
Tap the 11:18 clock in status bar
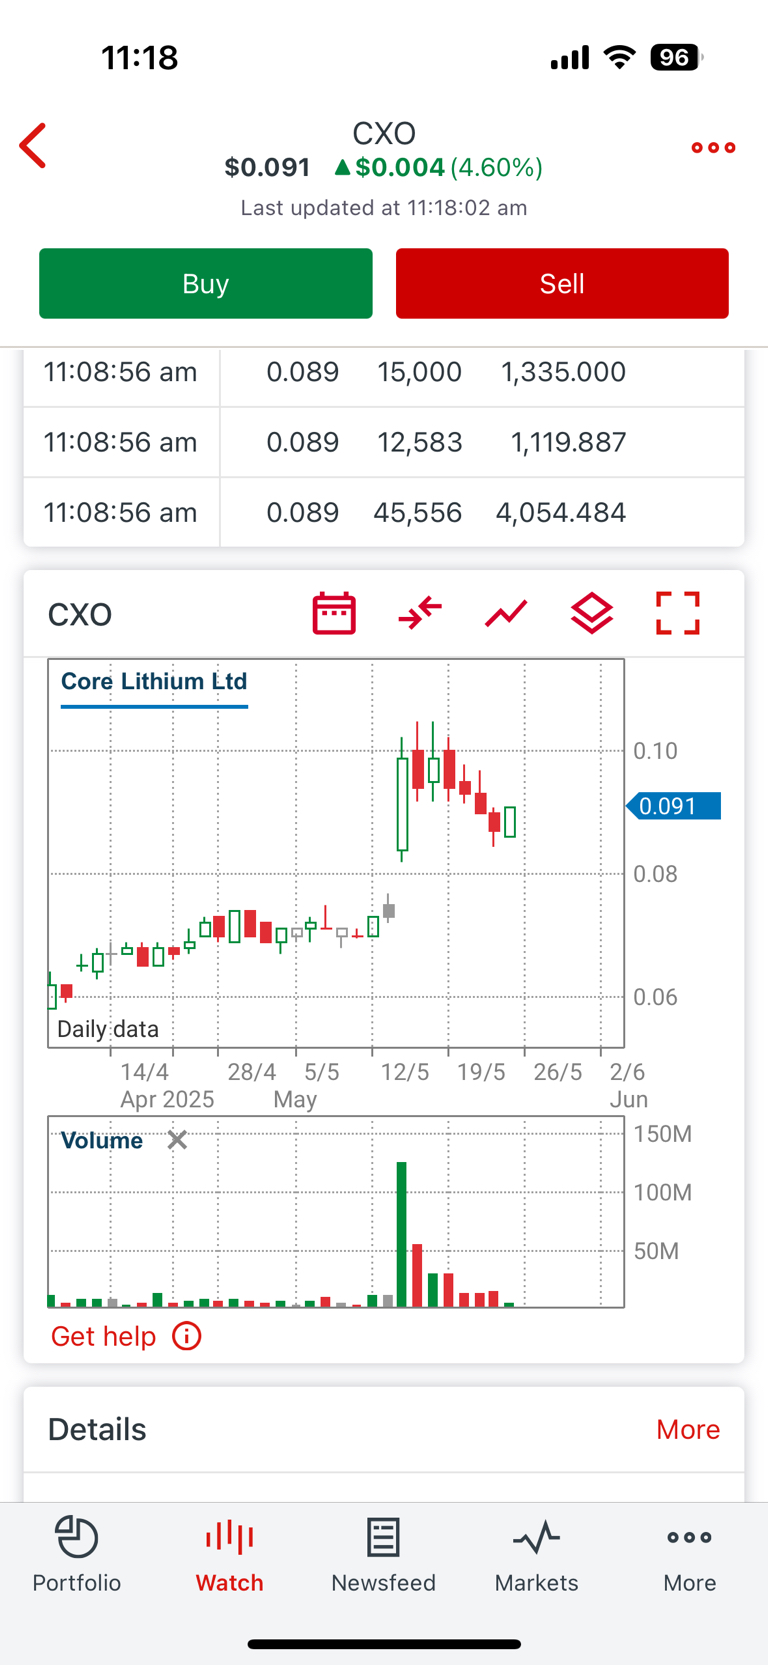(x=140, y=58)
